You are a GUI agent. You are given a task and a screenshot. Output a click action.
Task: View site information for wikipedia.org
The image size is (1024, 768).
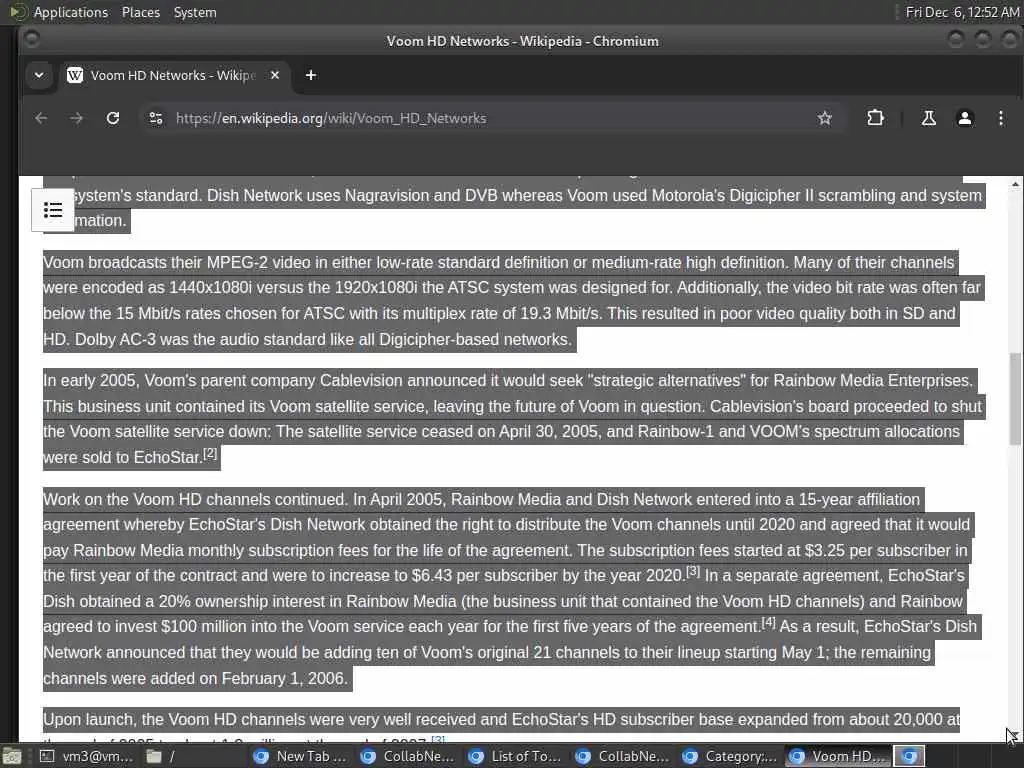pyautogui.click(x=155, y=118)
